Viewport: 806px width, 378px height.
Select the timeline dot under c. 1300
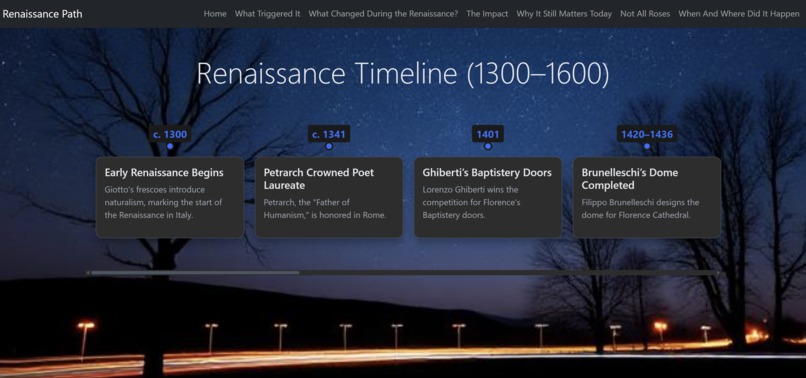coord(170,146)
